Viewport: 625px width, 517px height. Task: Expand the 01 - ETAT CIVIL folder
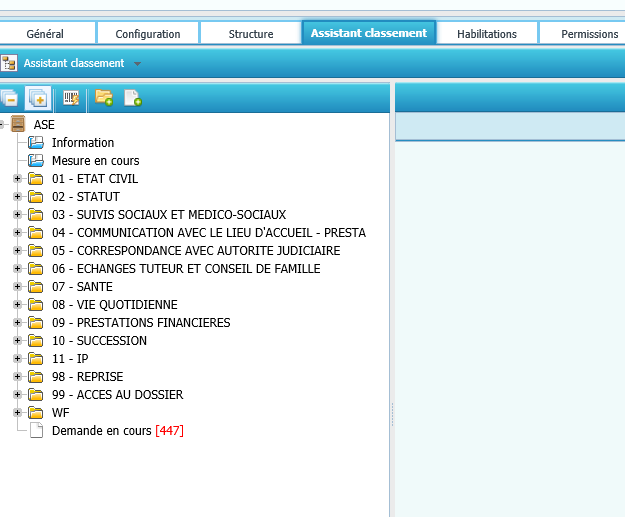tap(17, 179)
